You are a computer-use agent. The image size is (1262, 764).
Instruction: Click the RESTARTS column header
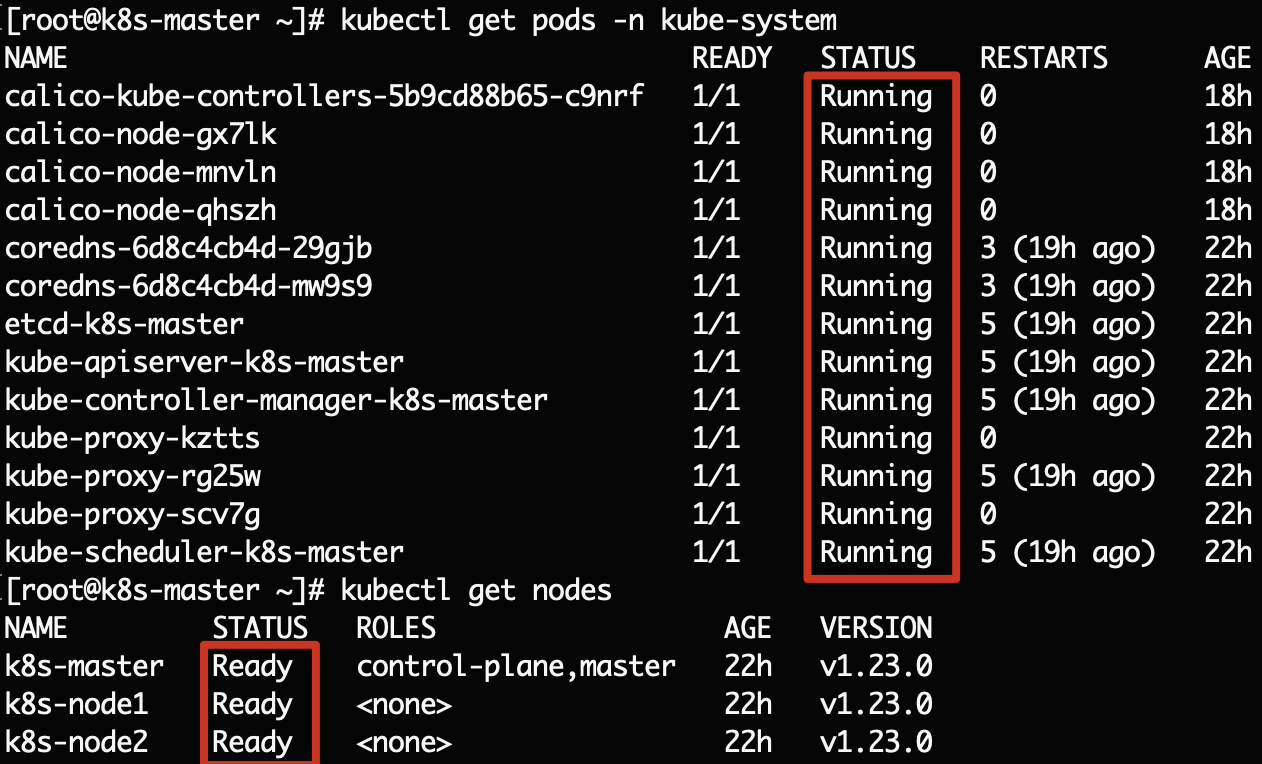click(x=1044, y=58)
